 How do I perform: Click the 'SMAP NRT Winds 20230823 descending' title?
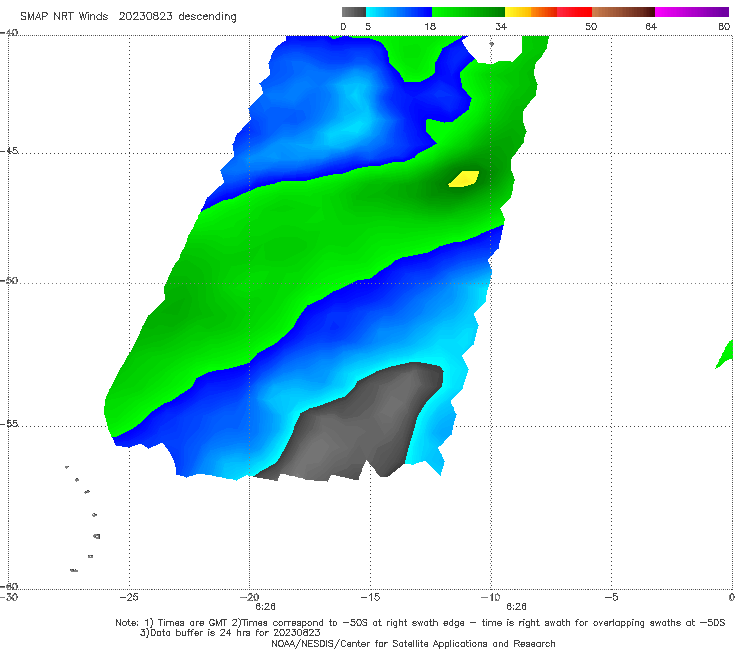coord(128,16)
